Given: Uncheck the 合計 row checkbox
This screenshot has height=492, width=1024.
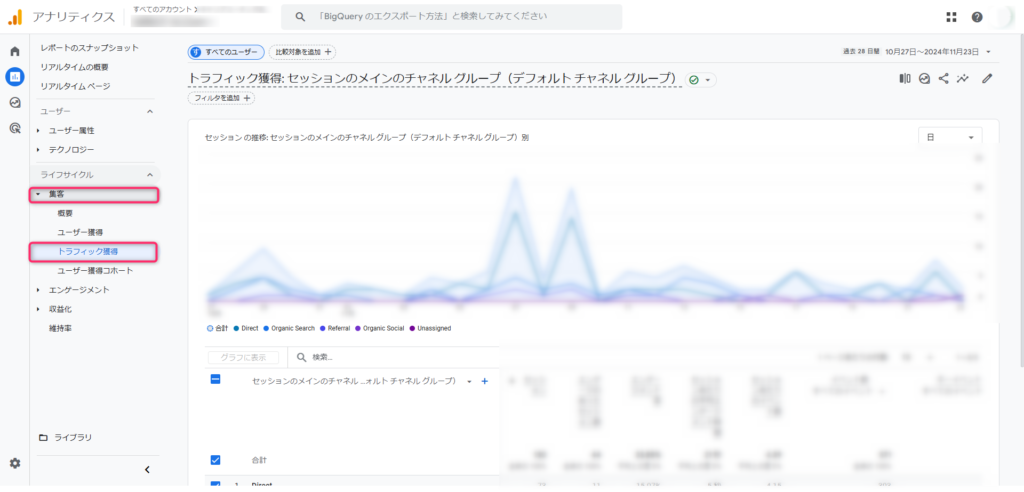Looking at the screenshot, I should coord(215,460).
